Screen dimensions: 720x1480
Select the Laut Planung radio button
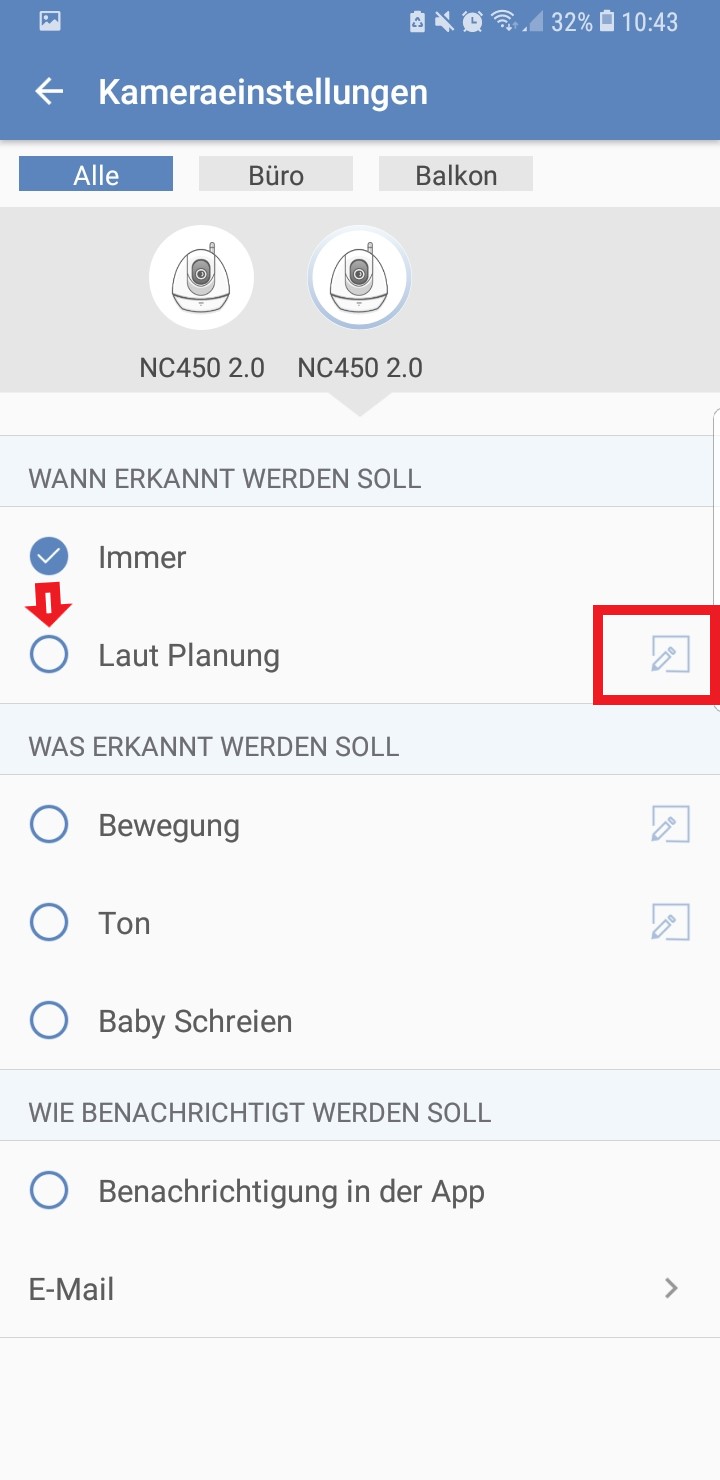pyautogui.click(x=49, y=655)
